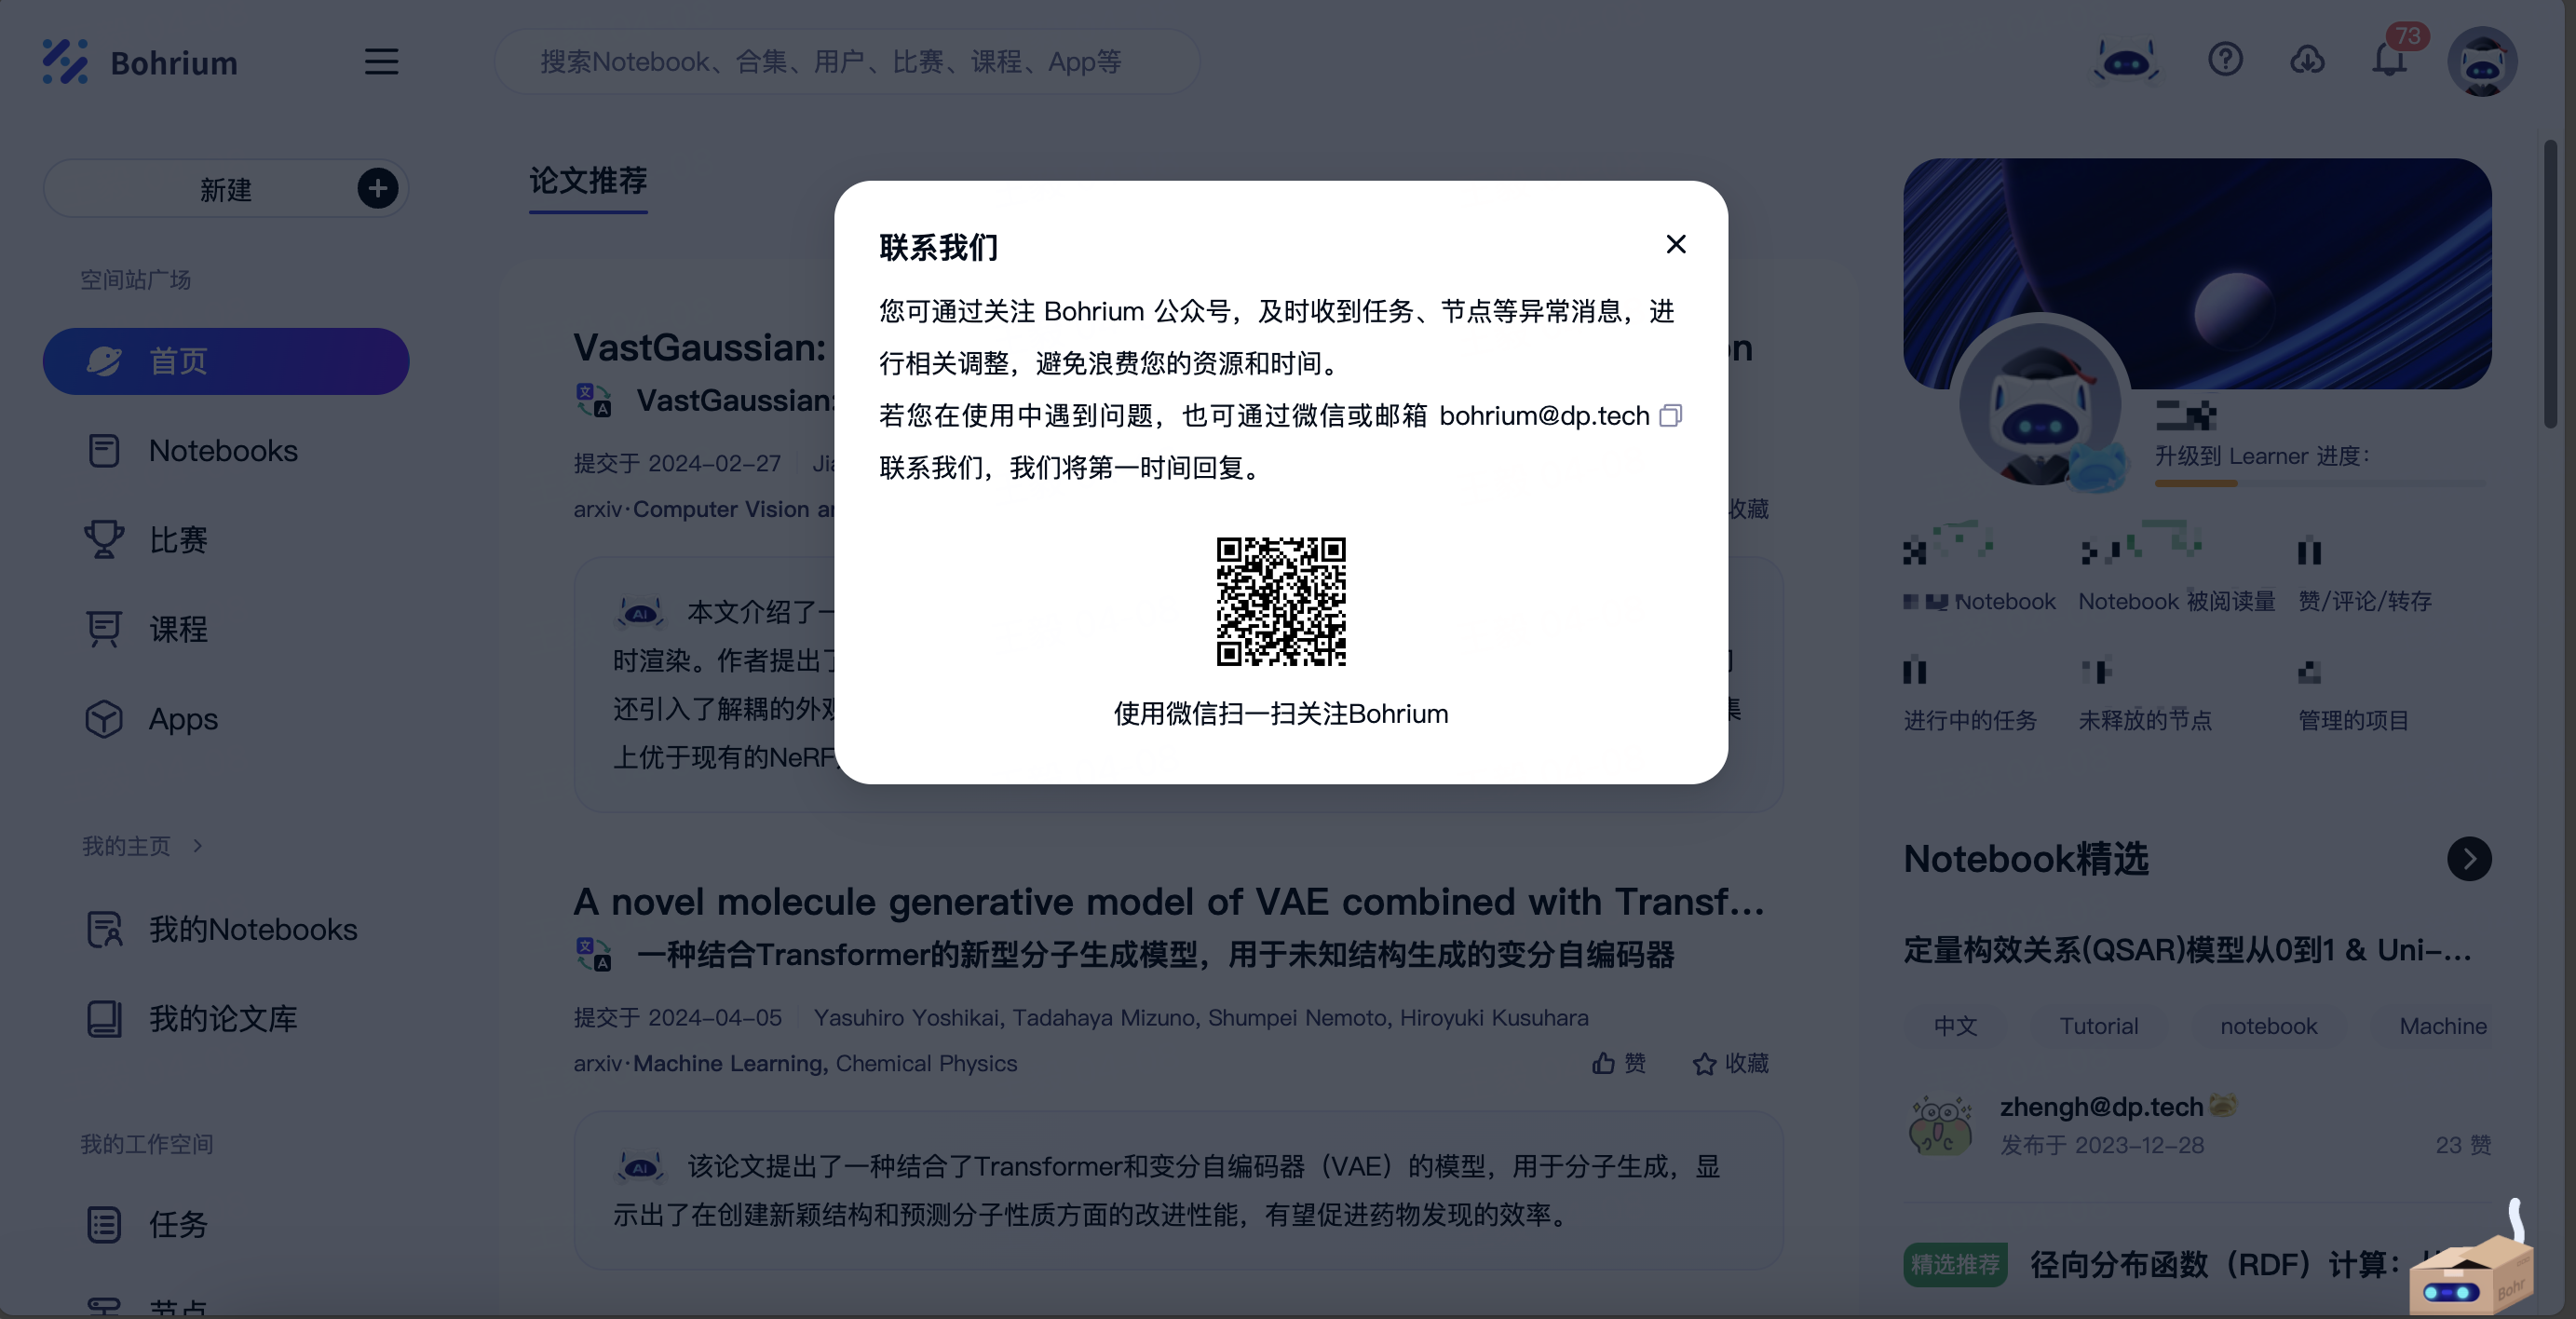Open the VastGaussian paper title
Viewport: 2576px width, 1319px height.
[x=700, y=347]
